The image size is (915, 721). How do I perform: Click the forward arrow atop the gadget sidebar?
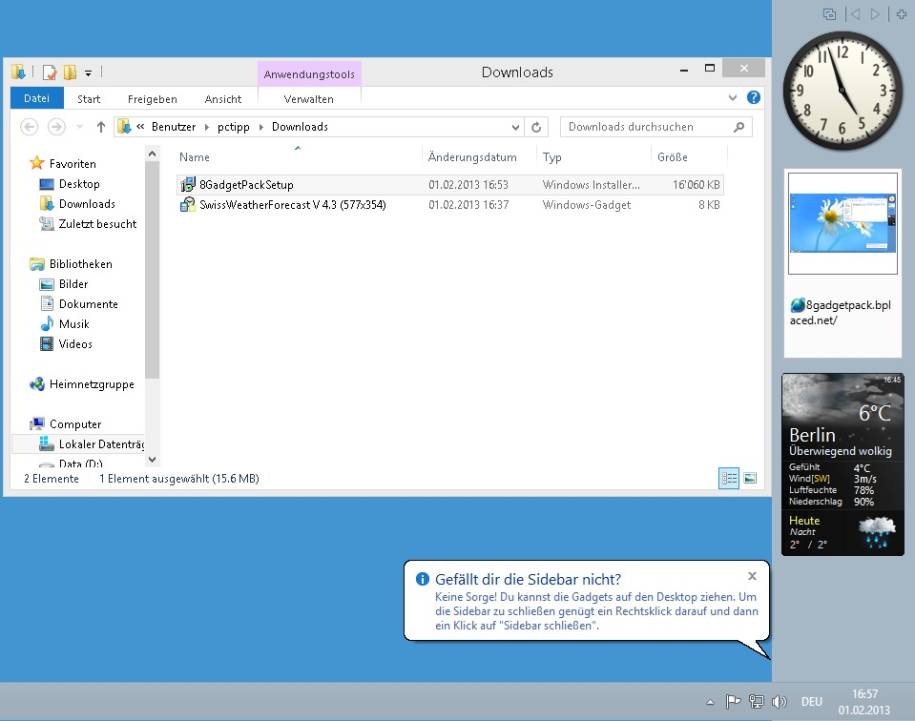[x=875, y=14]
